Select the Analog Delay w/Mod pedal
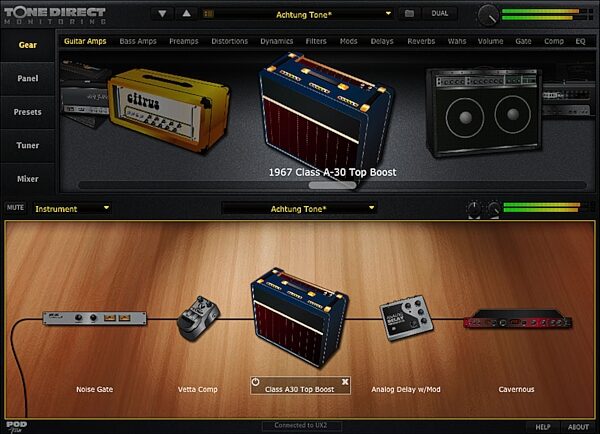Screen dimensions: 600x434 tap(406, 318)
